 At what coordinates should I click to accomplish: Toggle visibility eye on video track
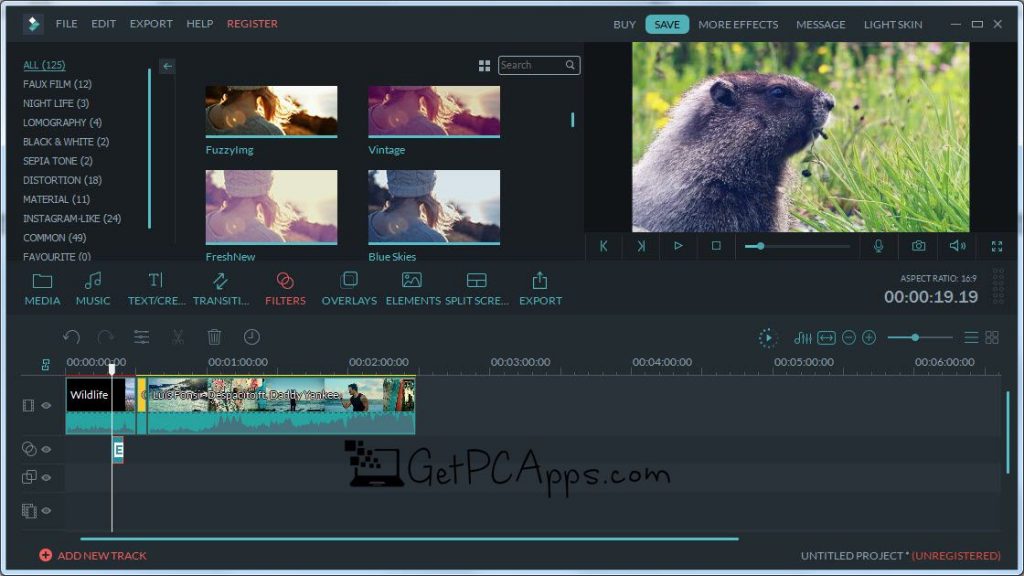46,405
